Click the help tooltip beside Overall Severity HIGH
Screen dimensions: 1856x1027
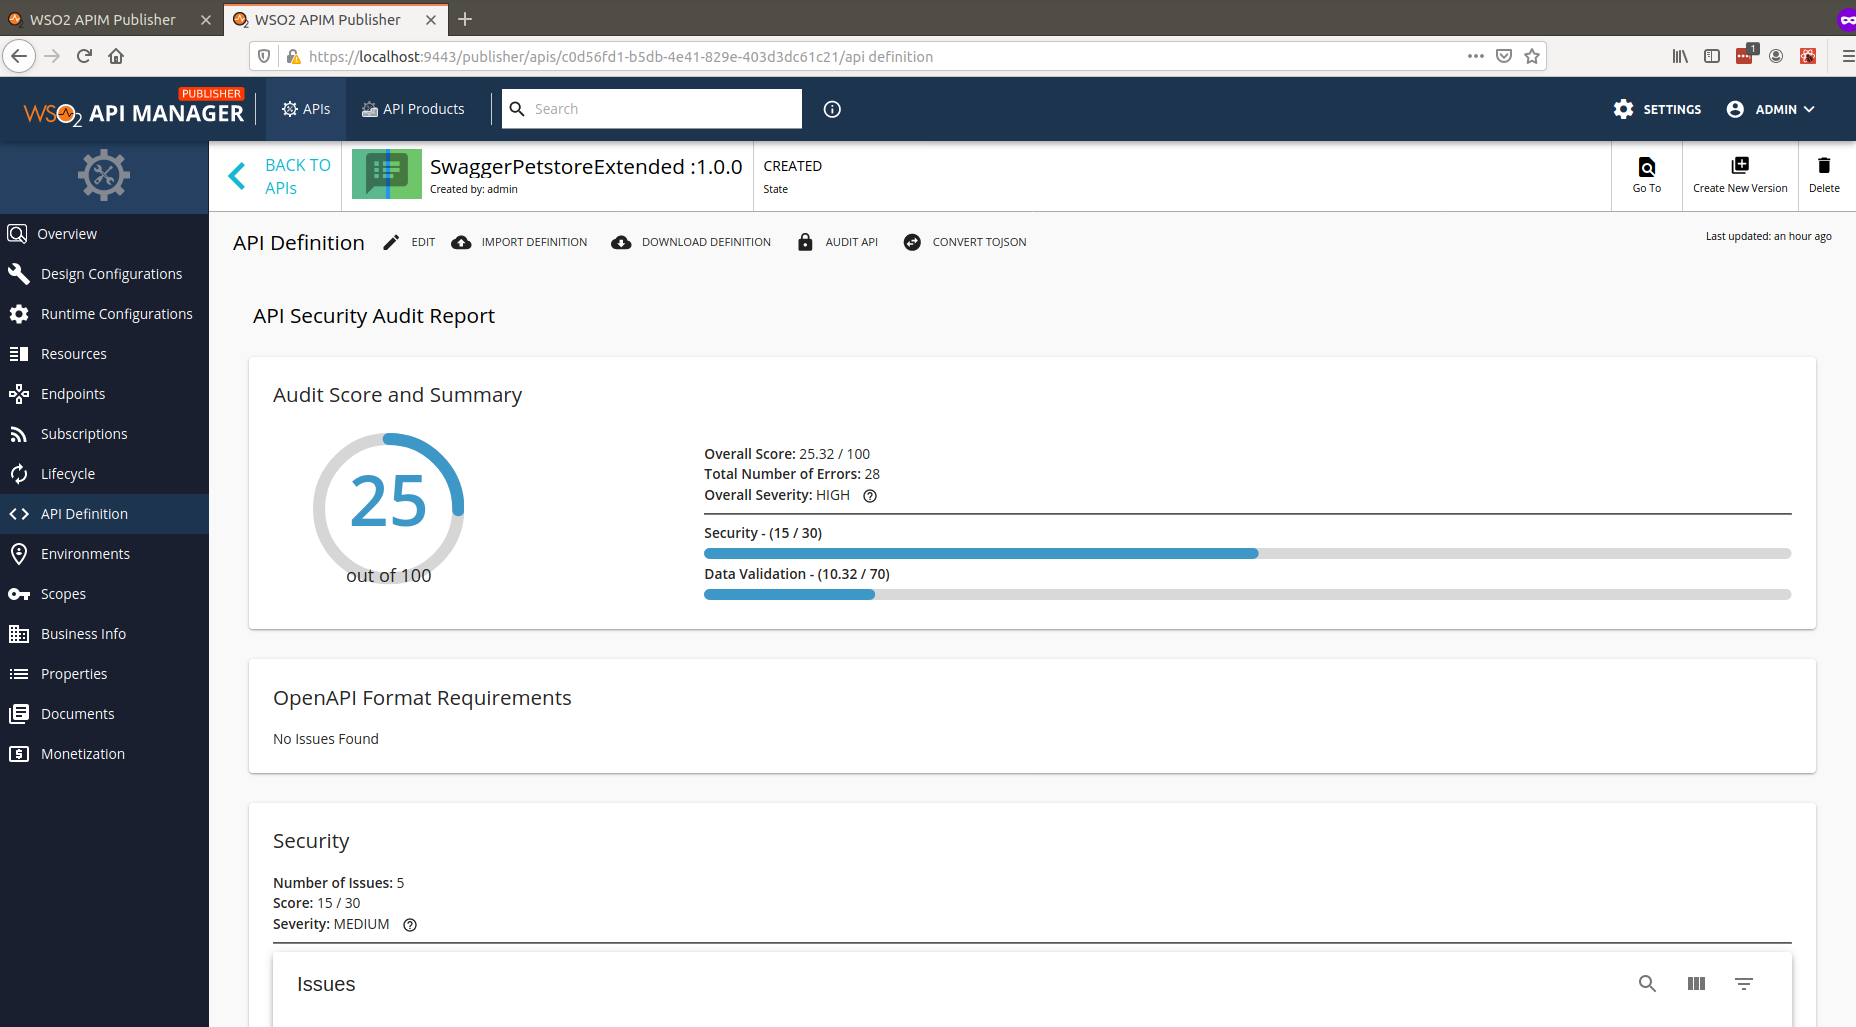click(869, 495)
